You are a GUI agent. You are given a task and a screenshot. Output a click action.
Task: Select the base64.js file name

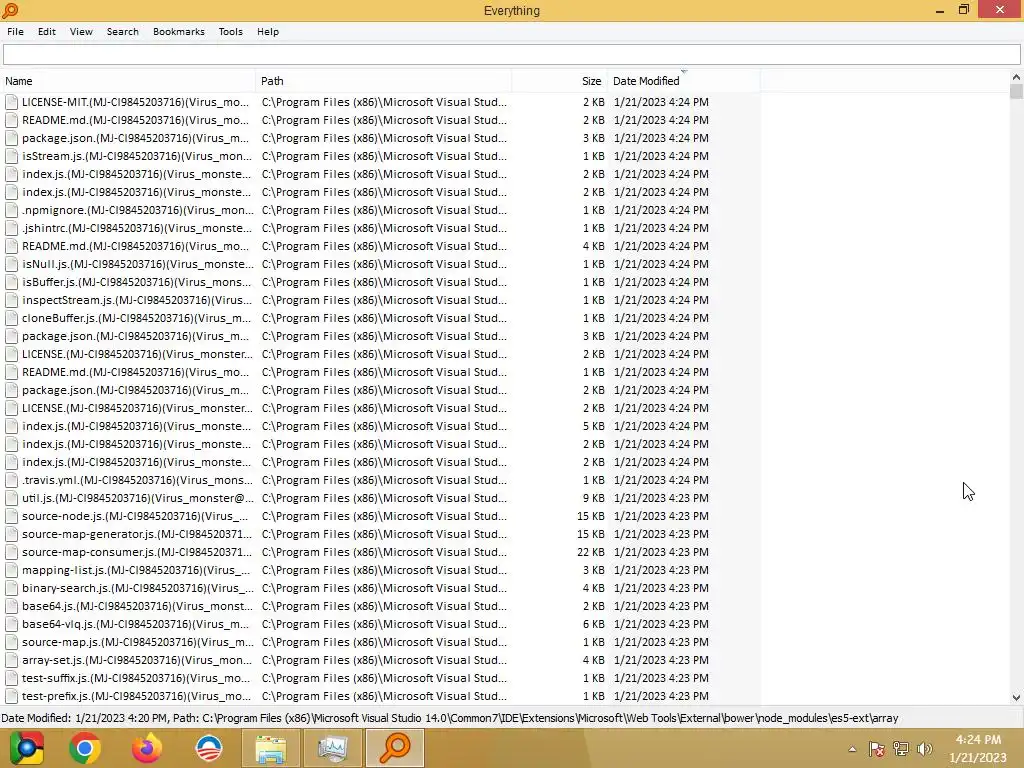tap(136, 606)
